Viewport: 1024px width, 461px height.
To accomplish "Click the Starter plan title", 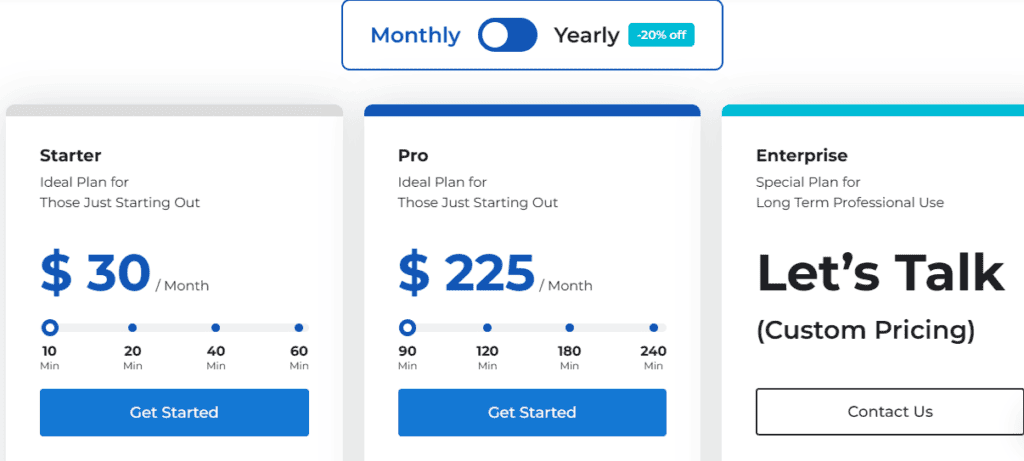I will pyautogui.click(x=71, y=155).
